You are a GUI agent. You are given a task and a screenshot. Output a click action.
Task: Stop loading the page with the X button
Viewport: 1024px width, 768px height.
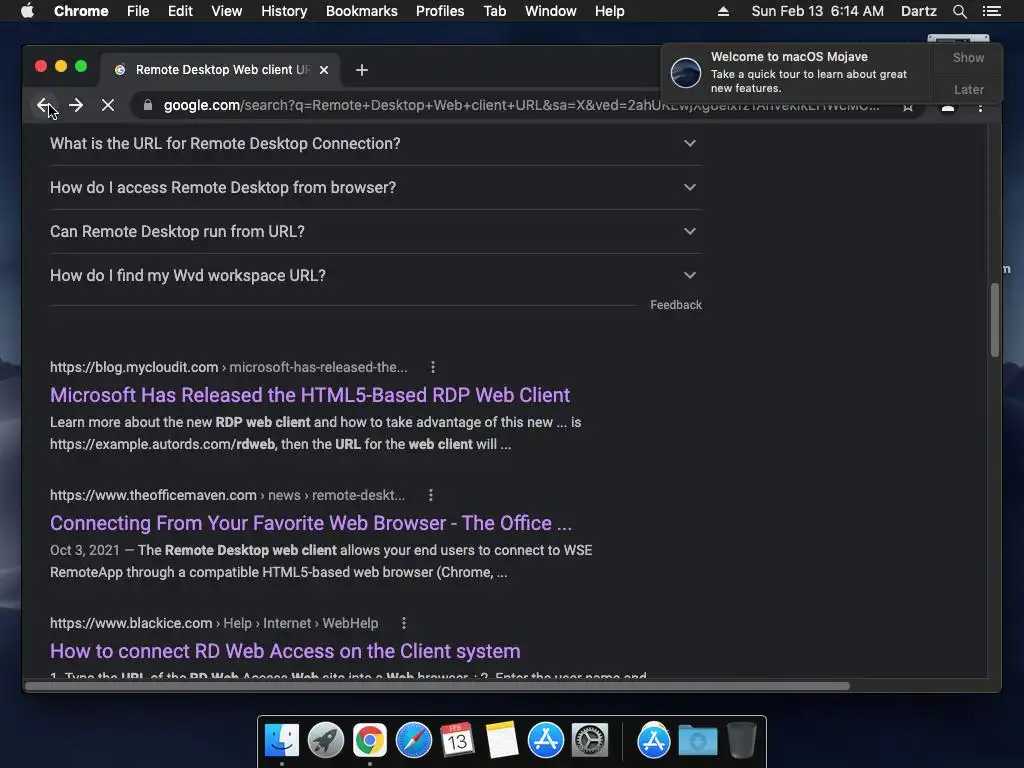coord(108,105)
